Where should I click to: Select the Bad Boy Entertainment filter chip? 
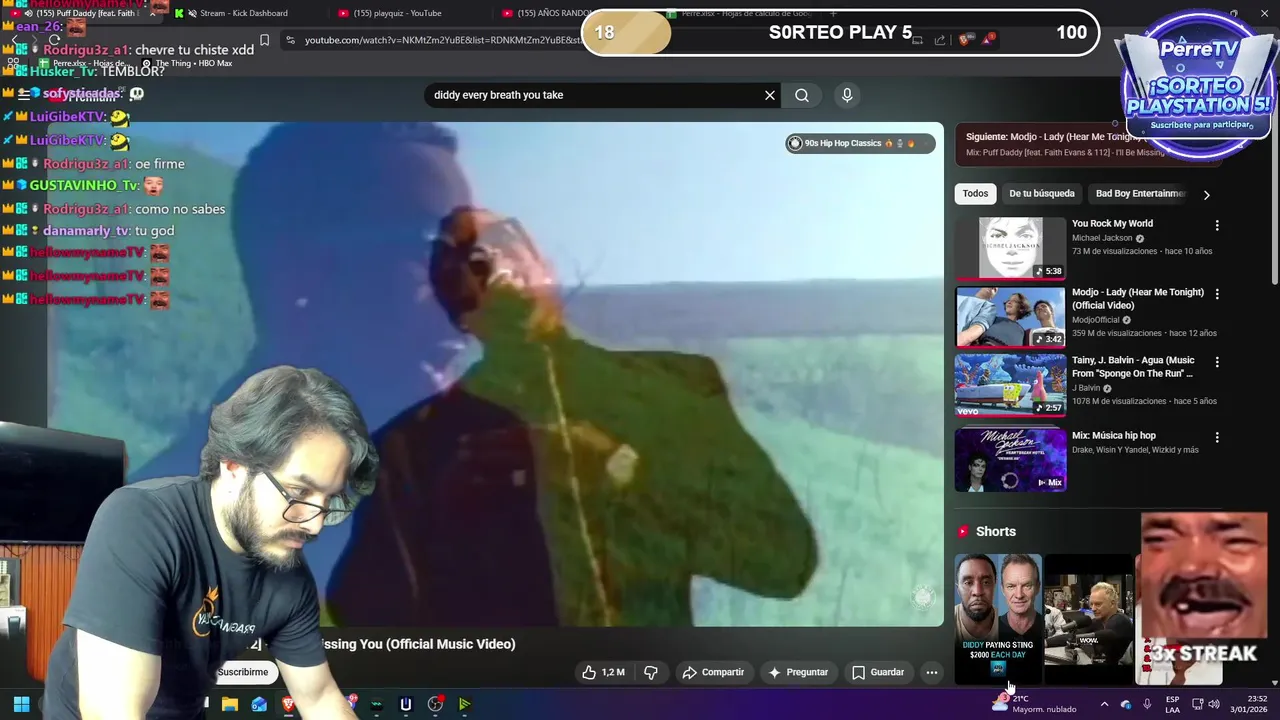coord(1140,194)
